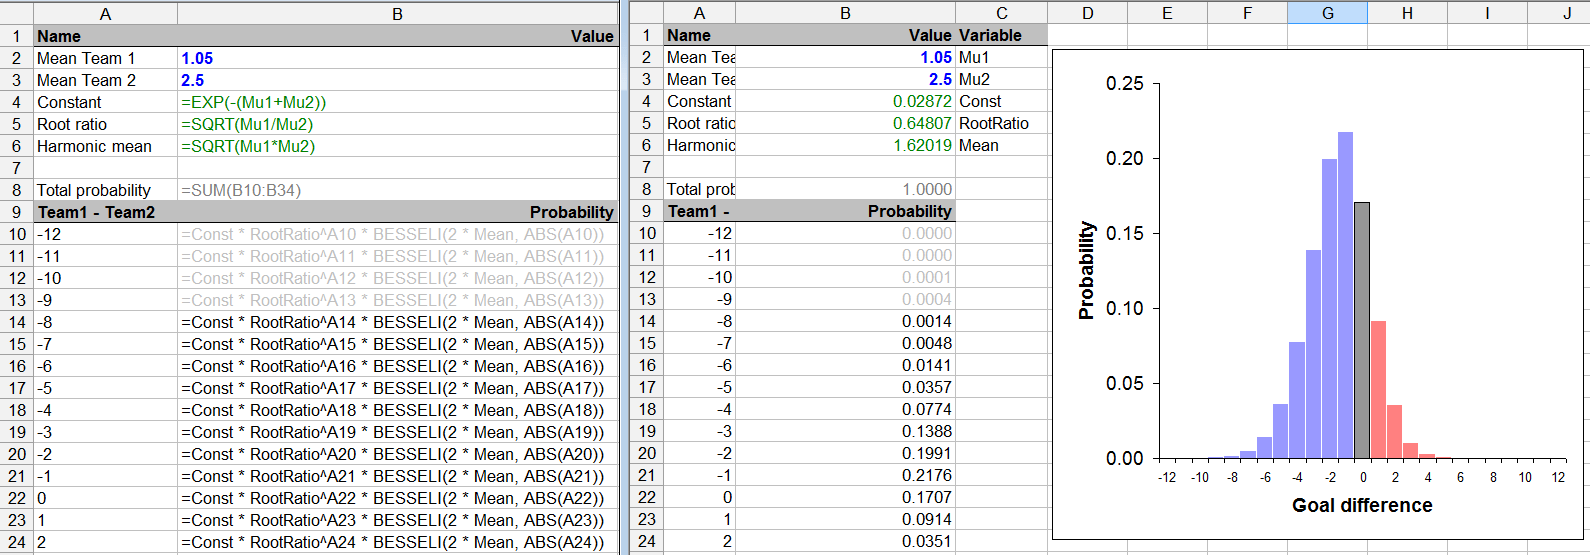Image resolution: width=1590 pixels, height=555 pixels.
Task: Select column C header in right sheet
Action: click(x=1001, y=13)
